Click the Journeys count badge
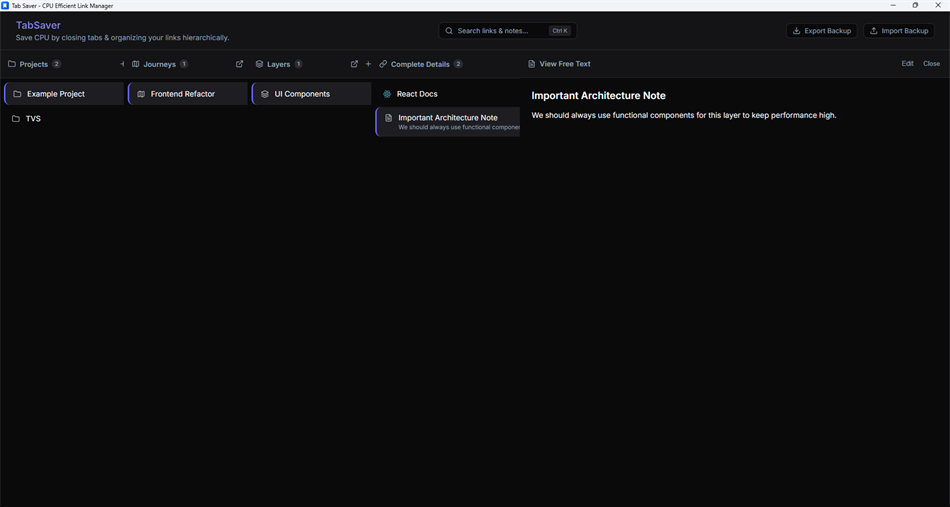 point(184,64)
